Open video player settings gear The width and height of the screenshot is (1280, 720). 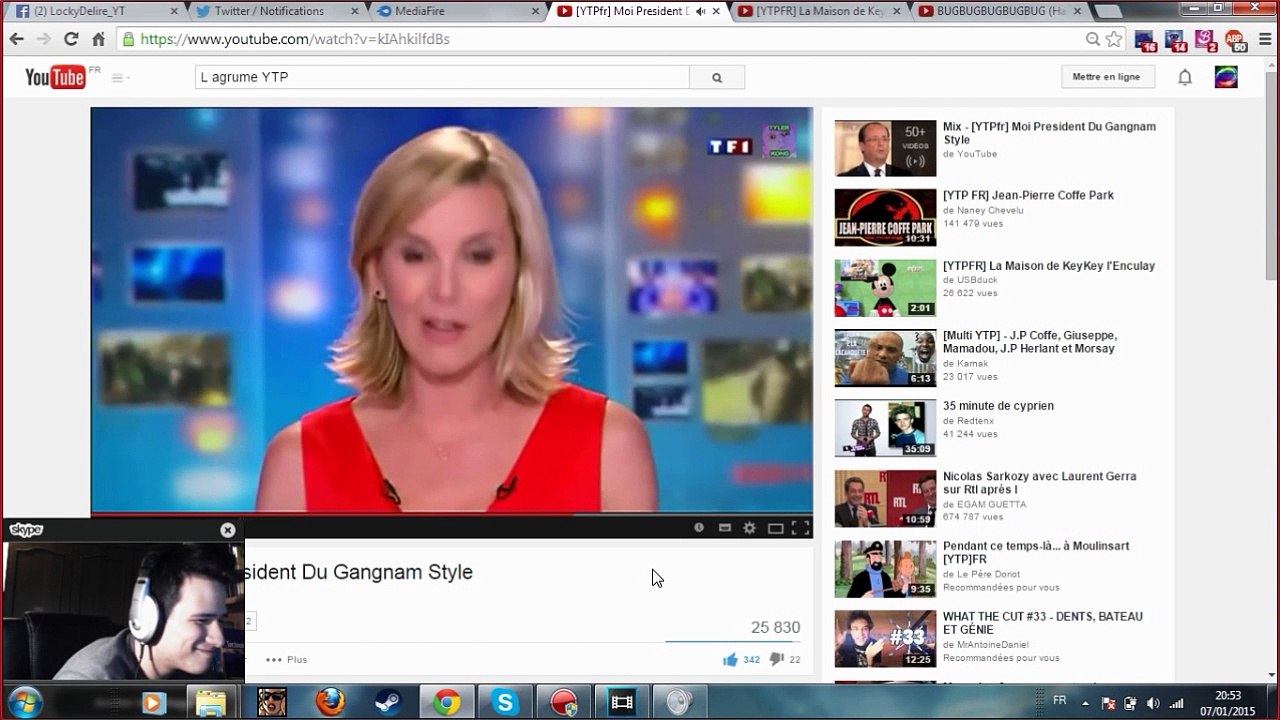[x=749, y=528]
